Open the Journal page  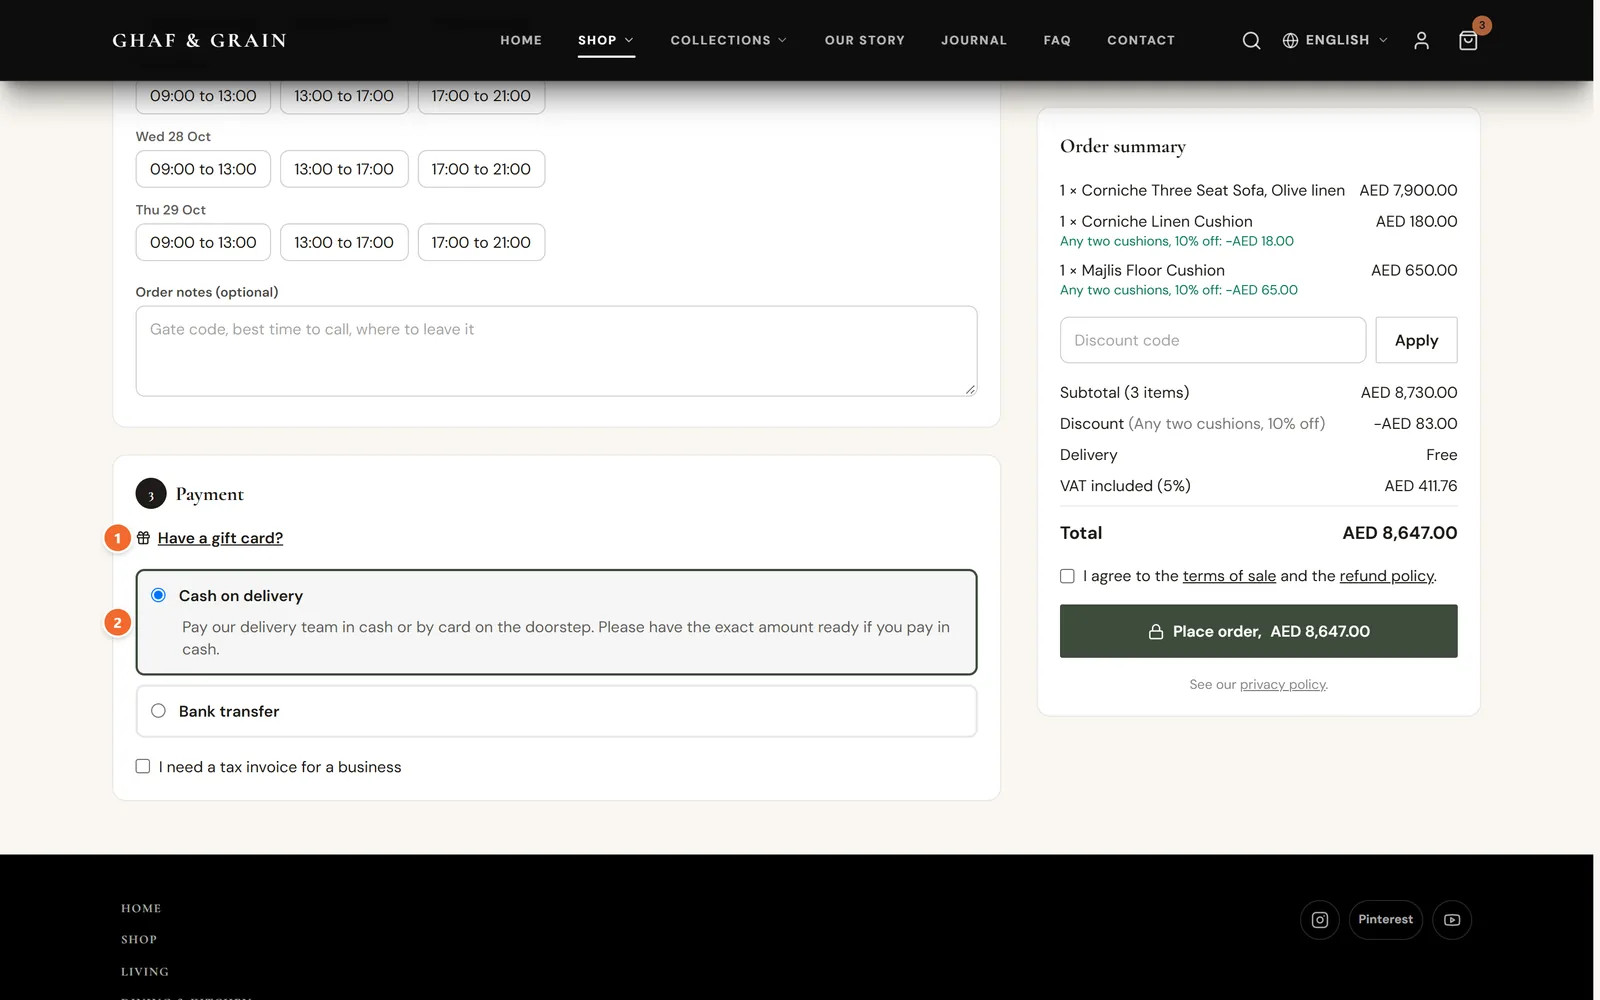pos(974,40)
